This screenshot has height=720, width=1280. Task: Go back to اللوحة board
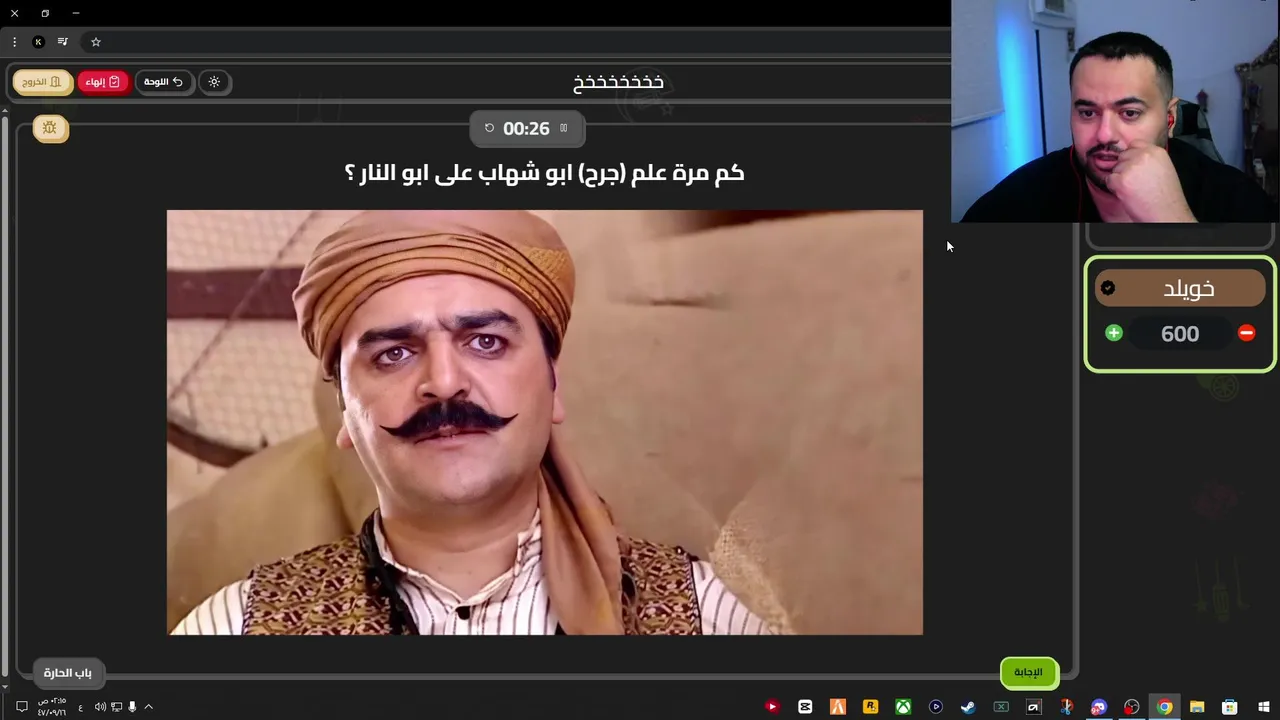163,82
